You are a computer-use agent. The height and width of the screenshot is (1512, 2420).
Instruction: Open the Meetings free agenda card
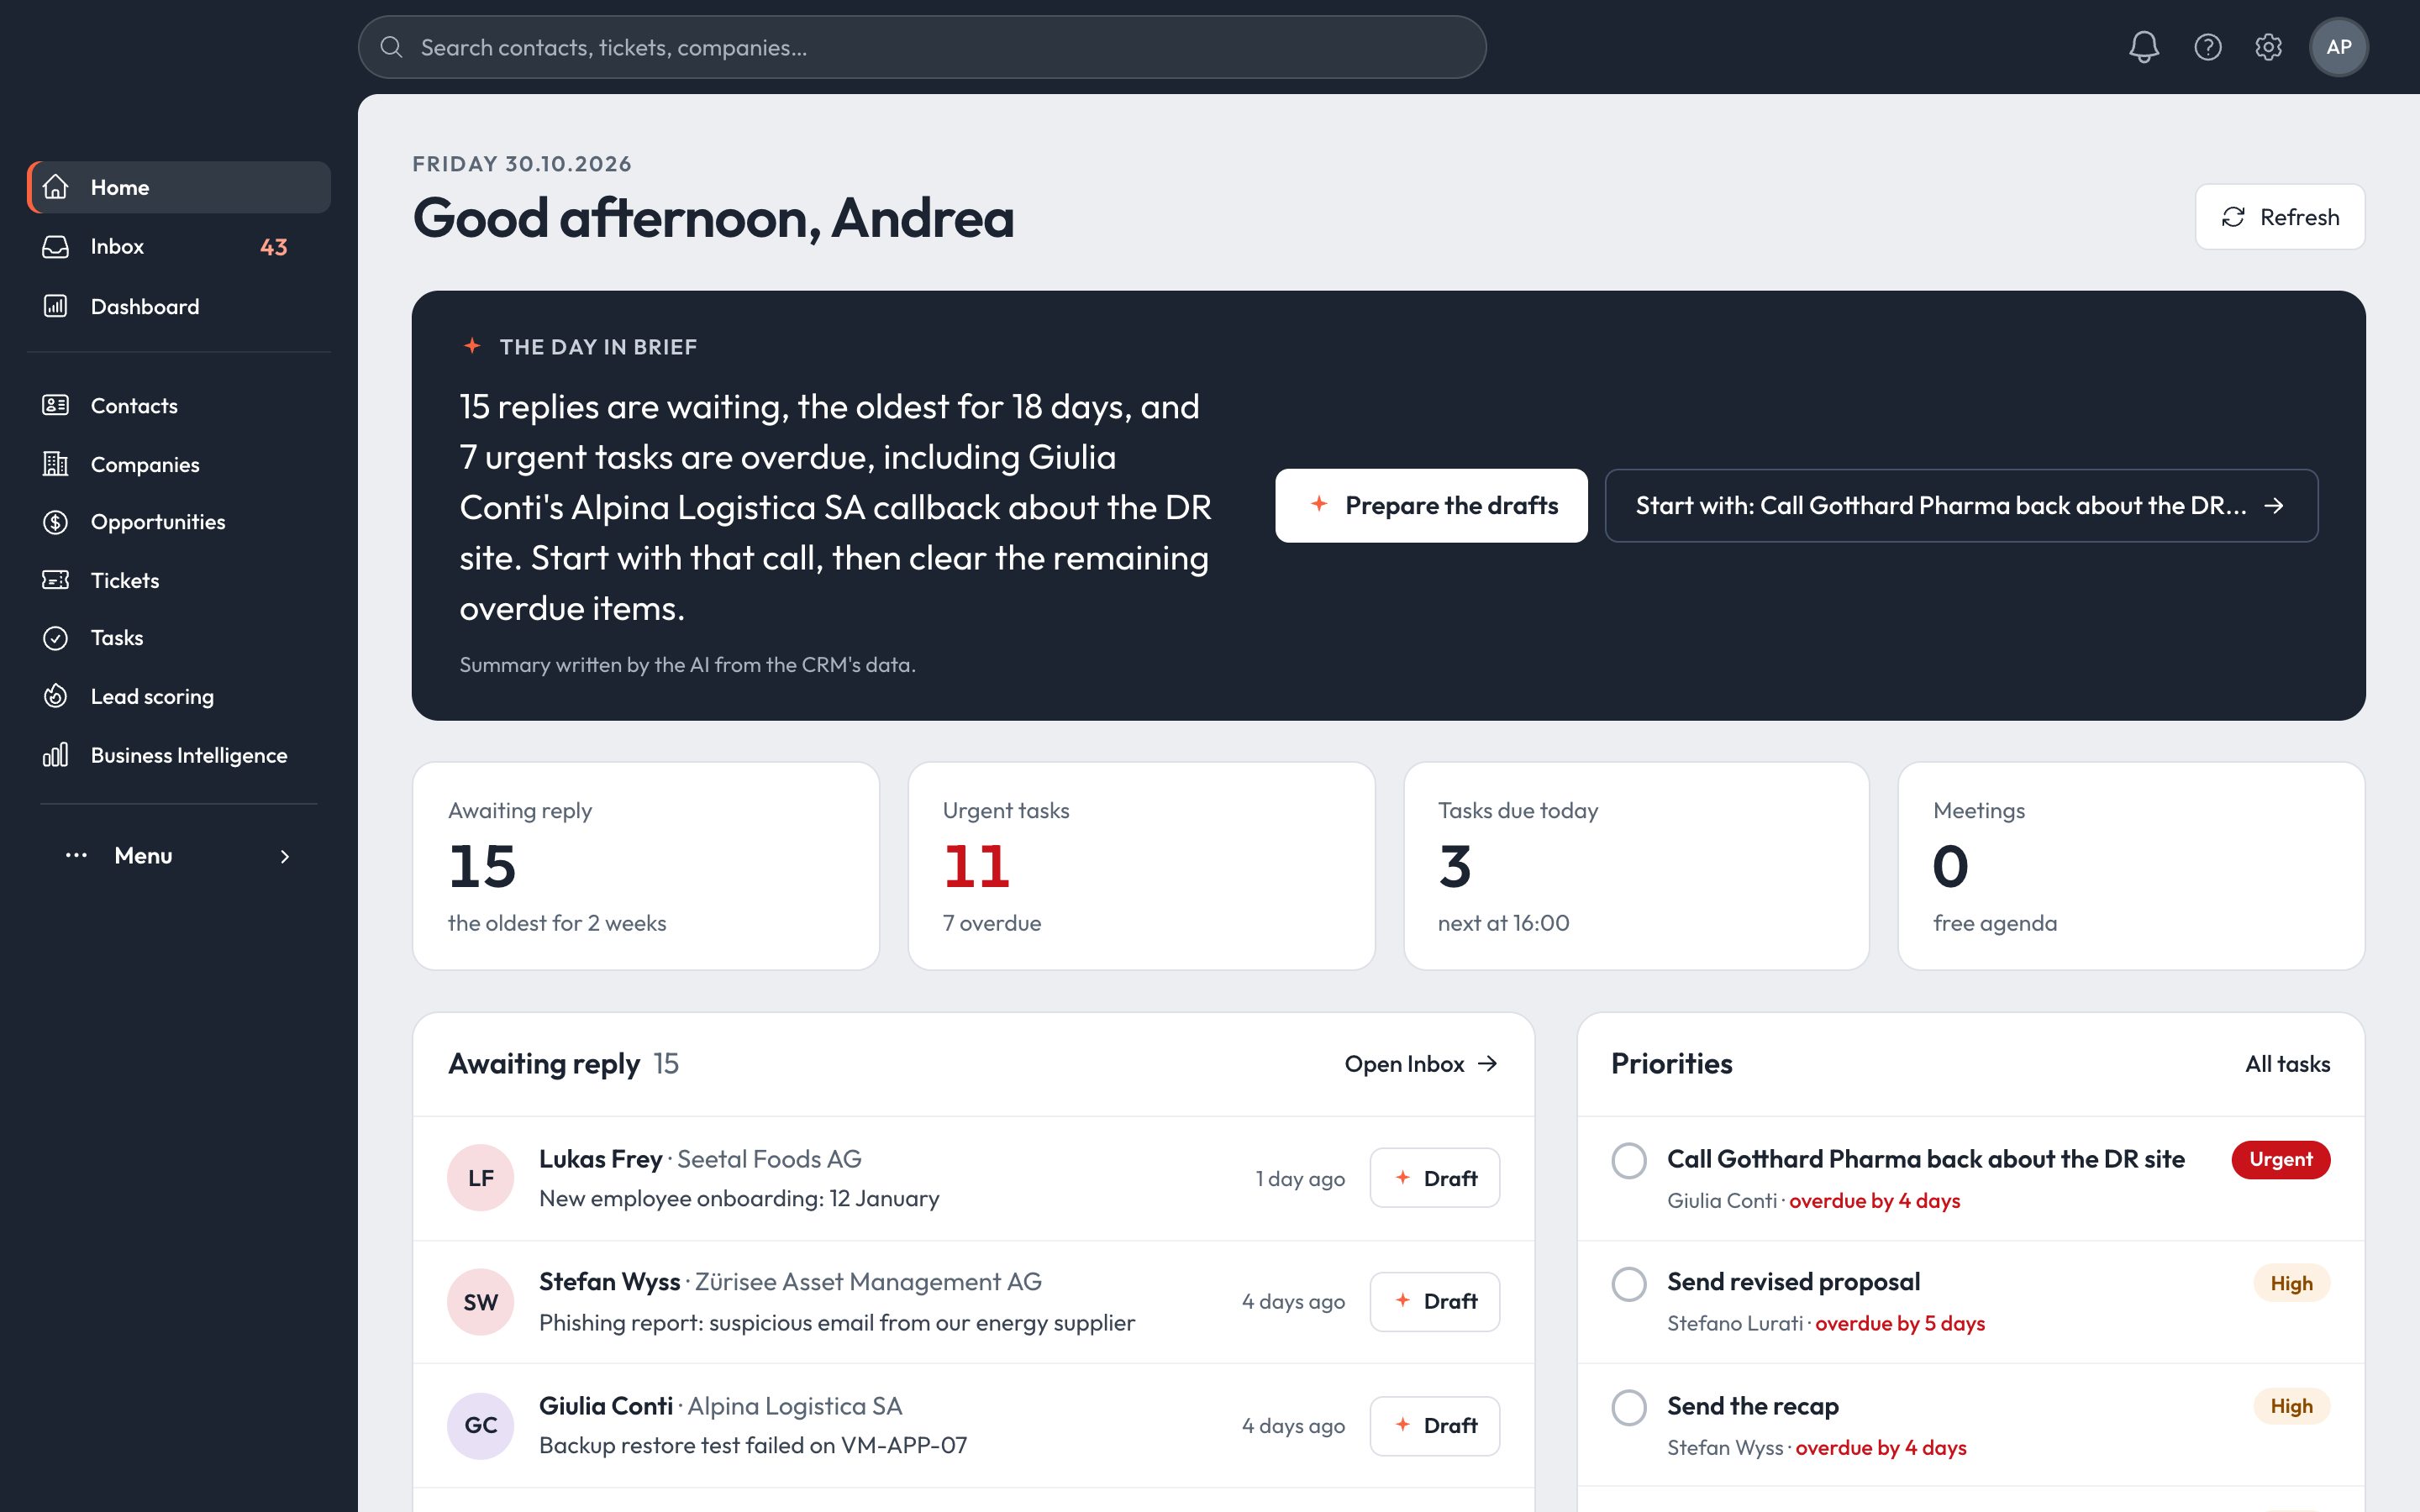point(2131,866)
